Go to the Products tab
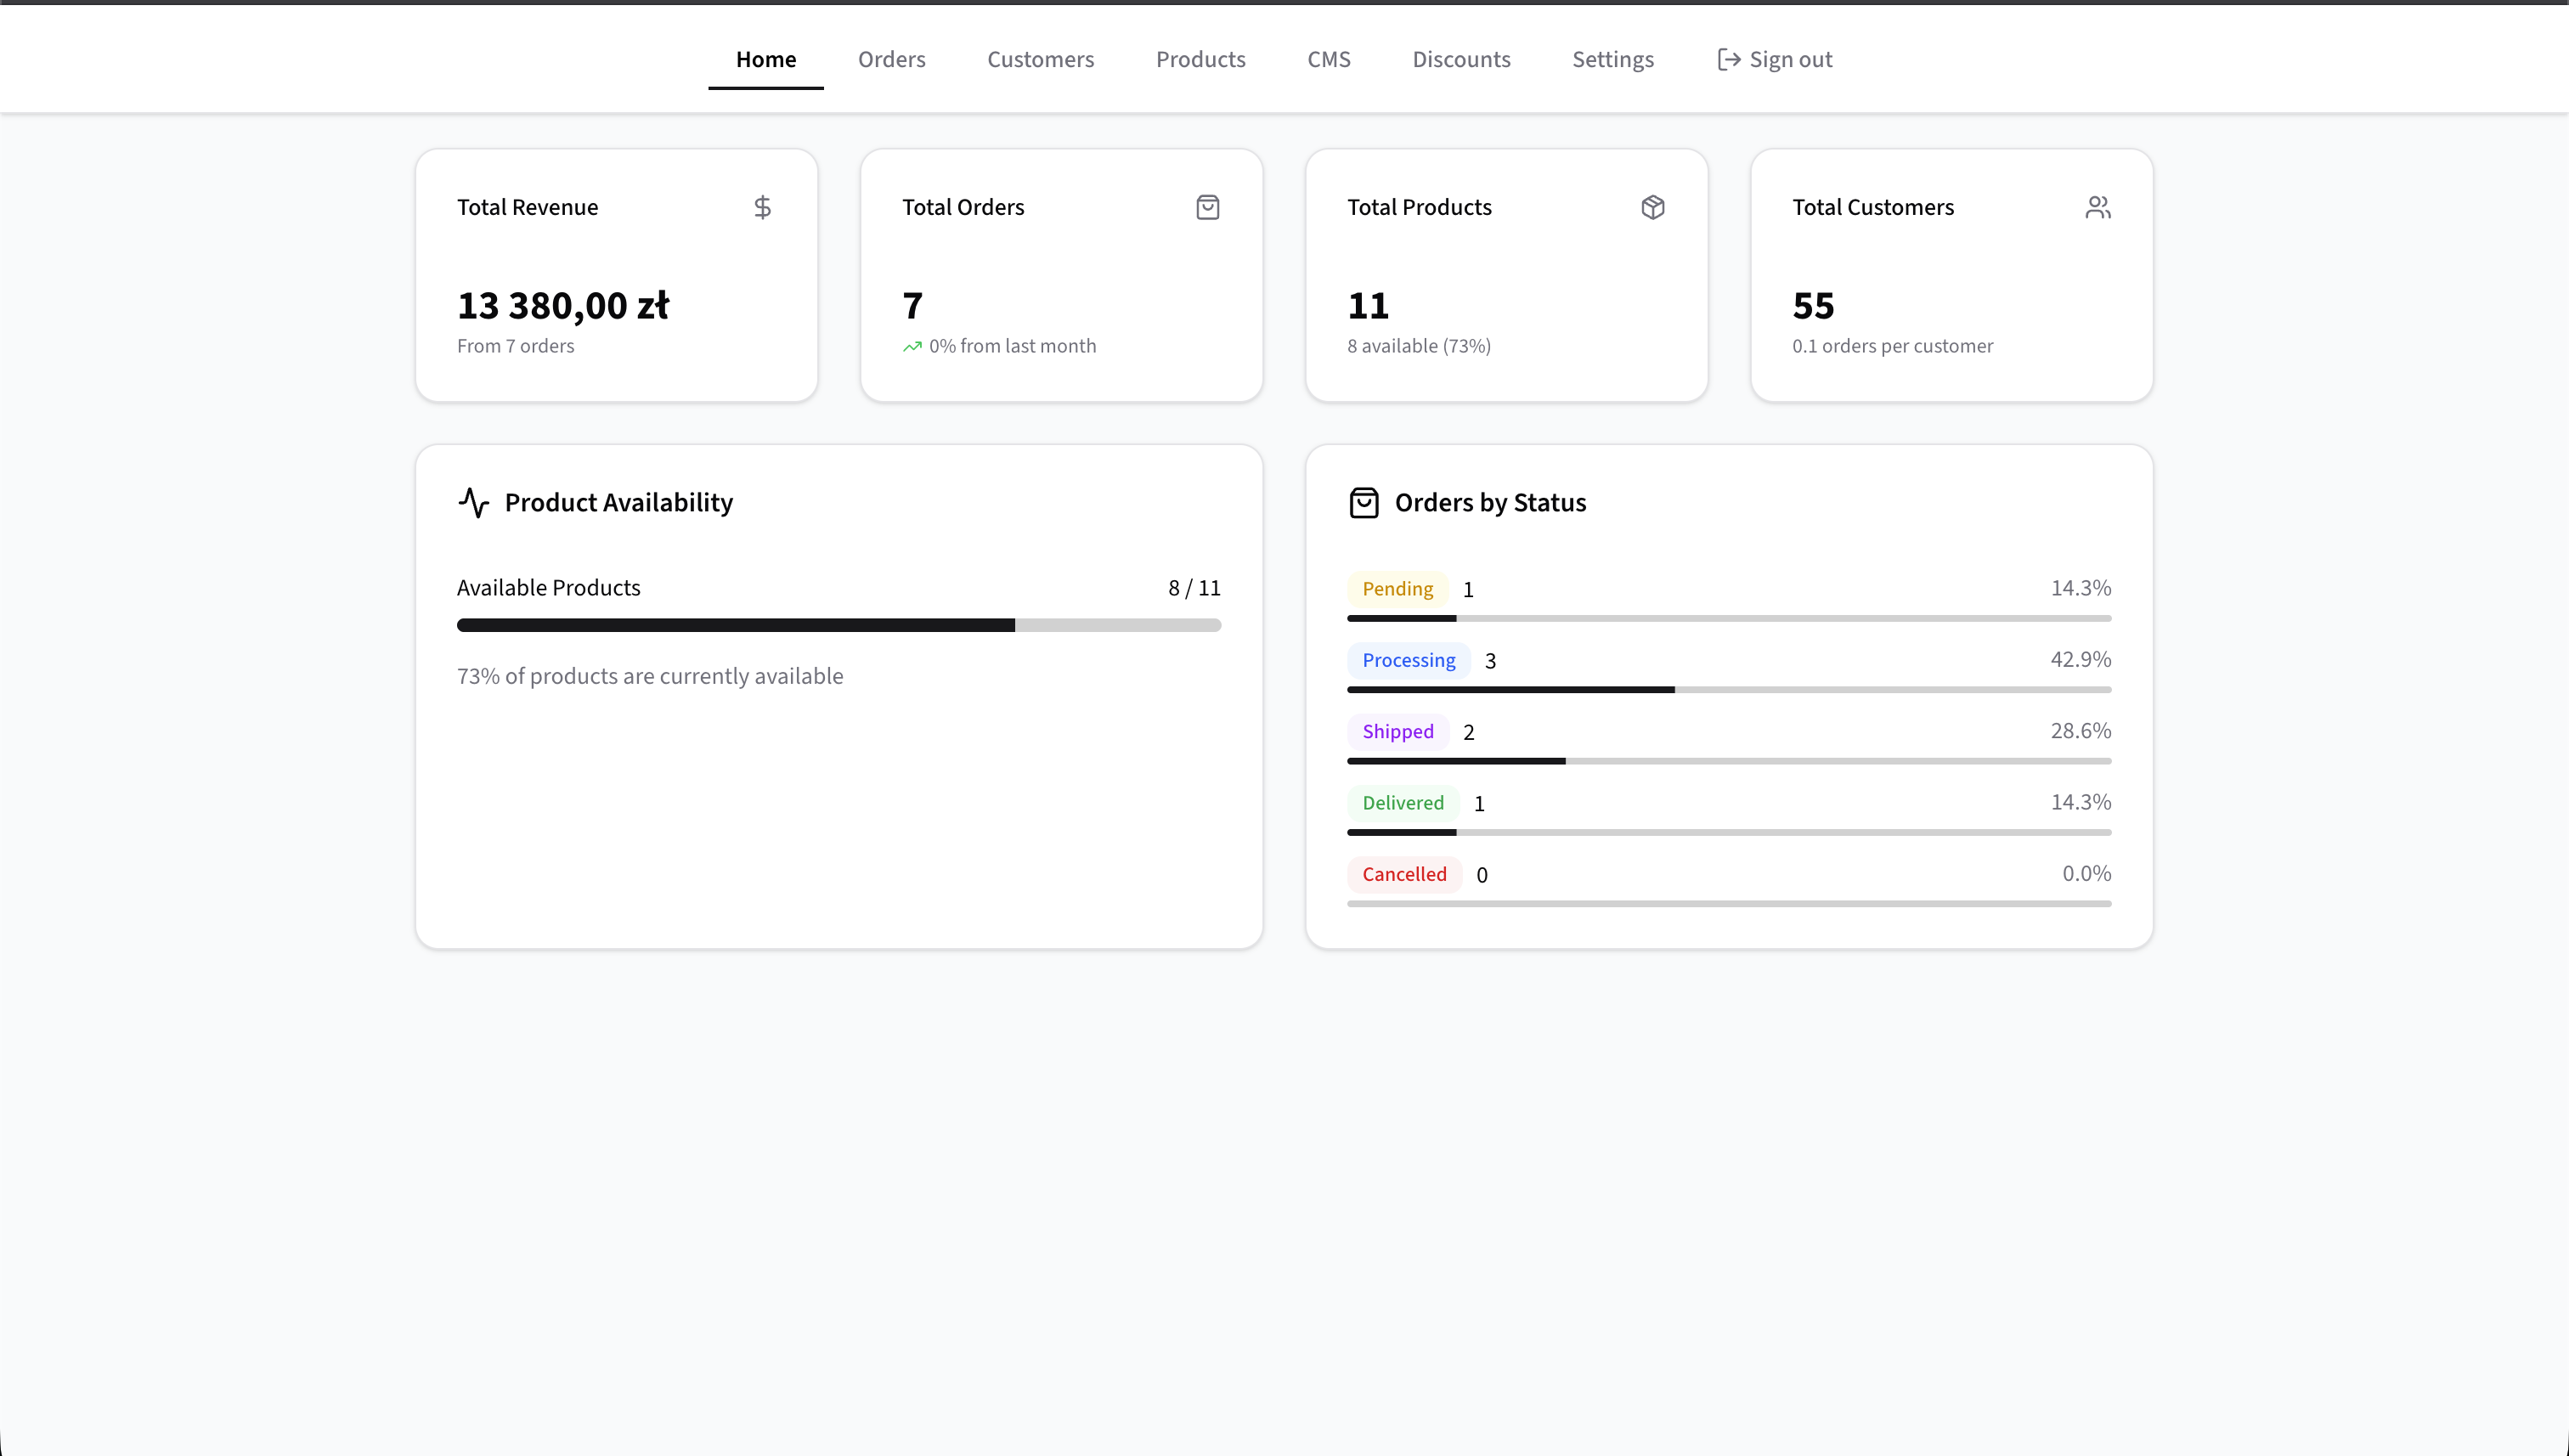 [1200, 60]
